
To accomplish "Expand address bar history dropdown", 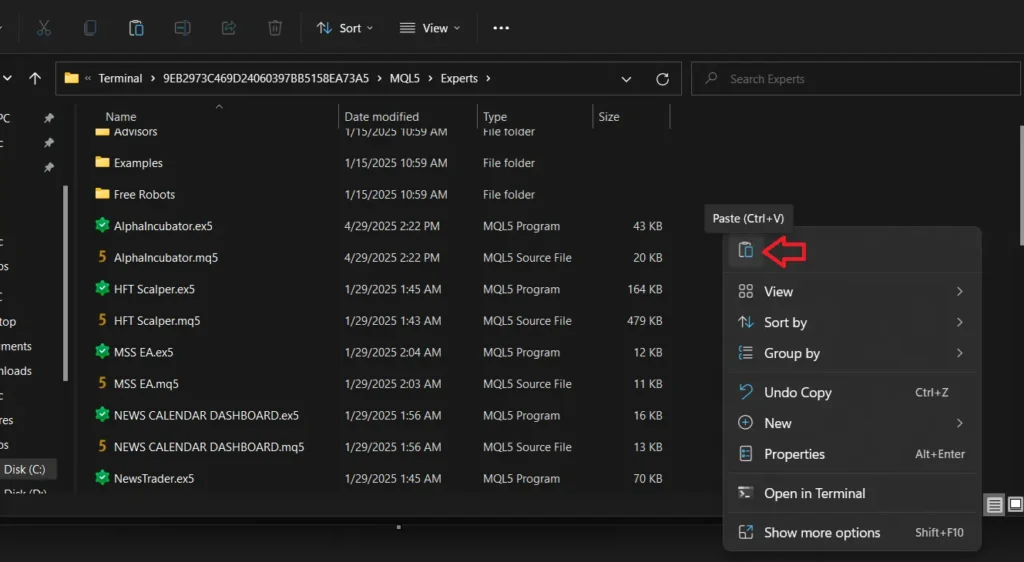I will (626, 79).
